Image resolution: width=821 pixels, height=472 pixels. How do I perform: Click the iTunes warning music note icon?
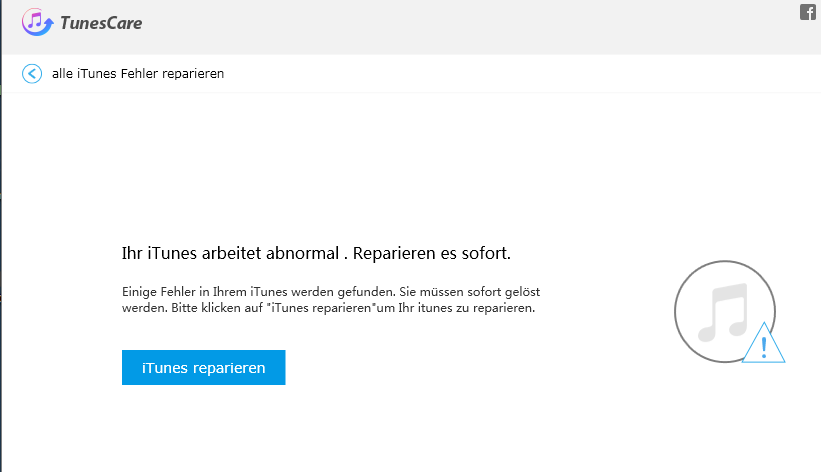[729, 312]
